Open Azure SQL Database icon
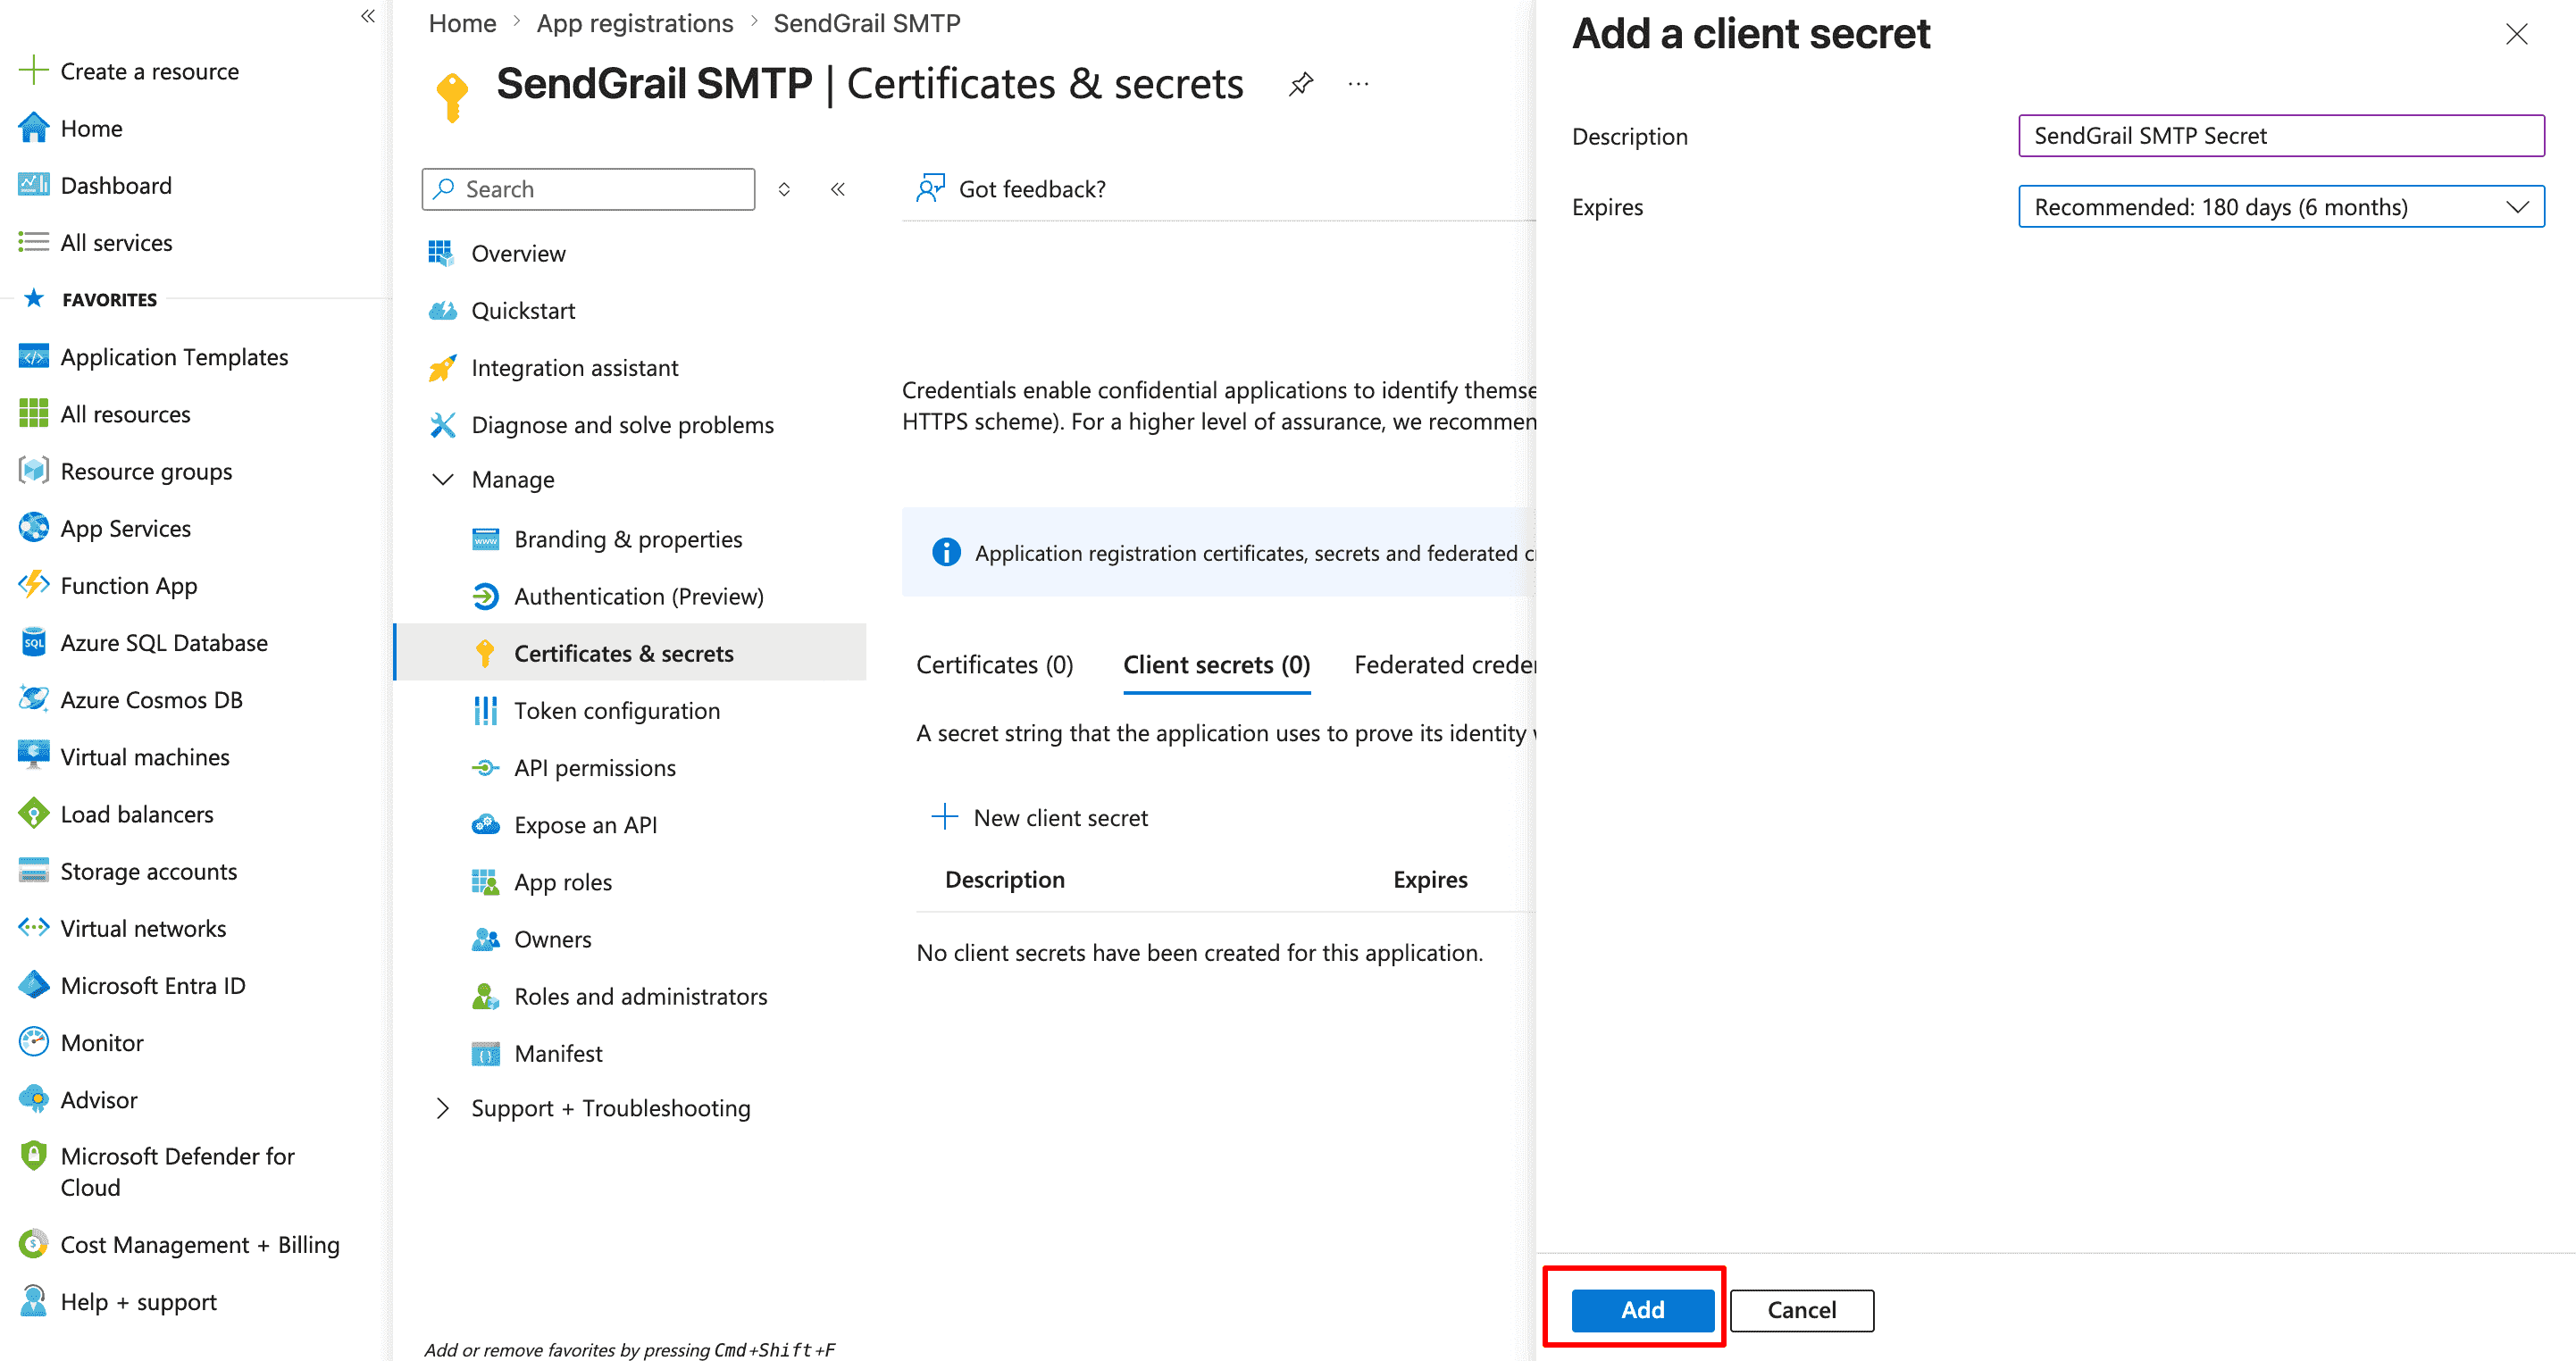Viewport: 2576px width, 1361px height. pyautogui.click(x=33, y=642)
